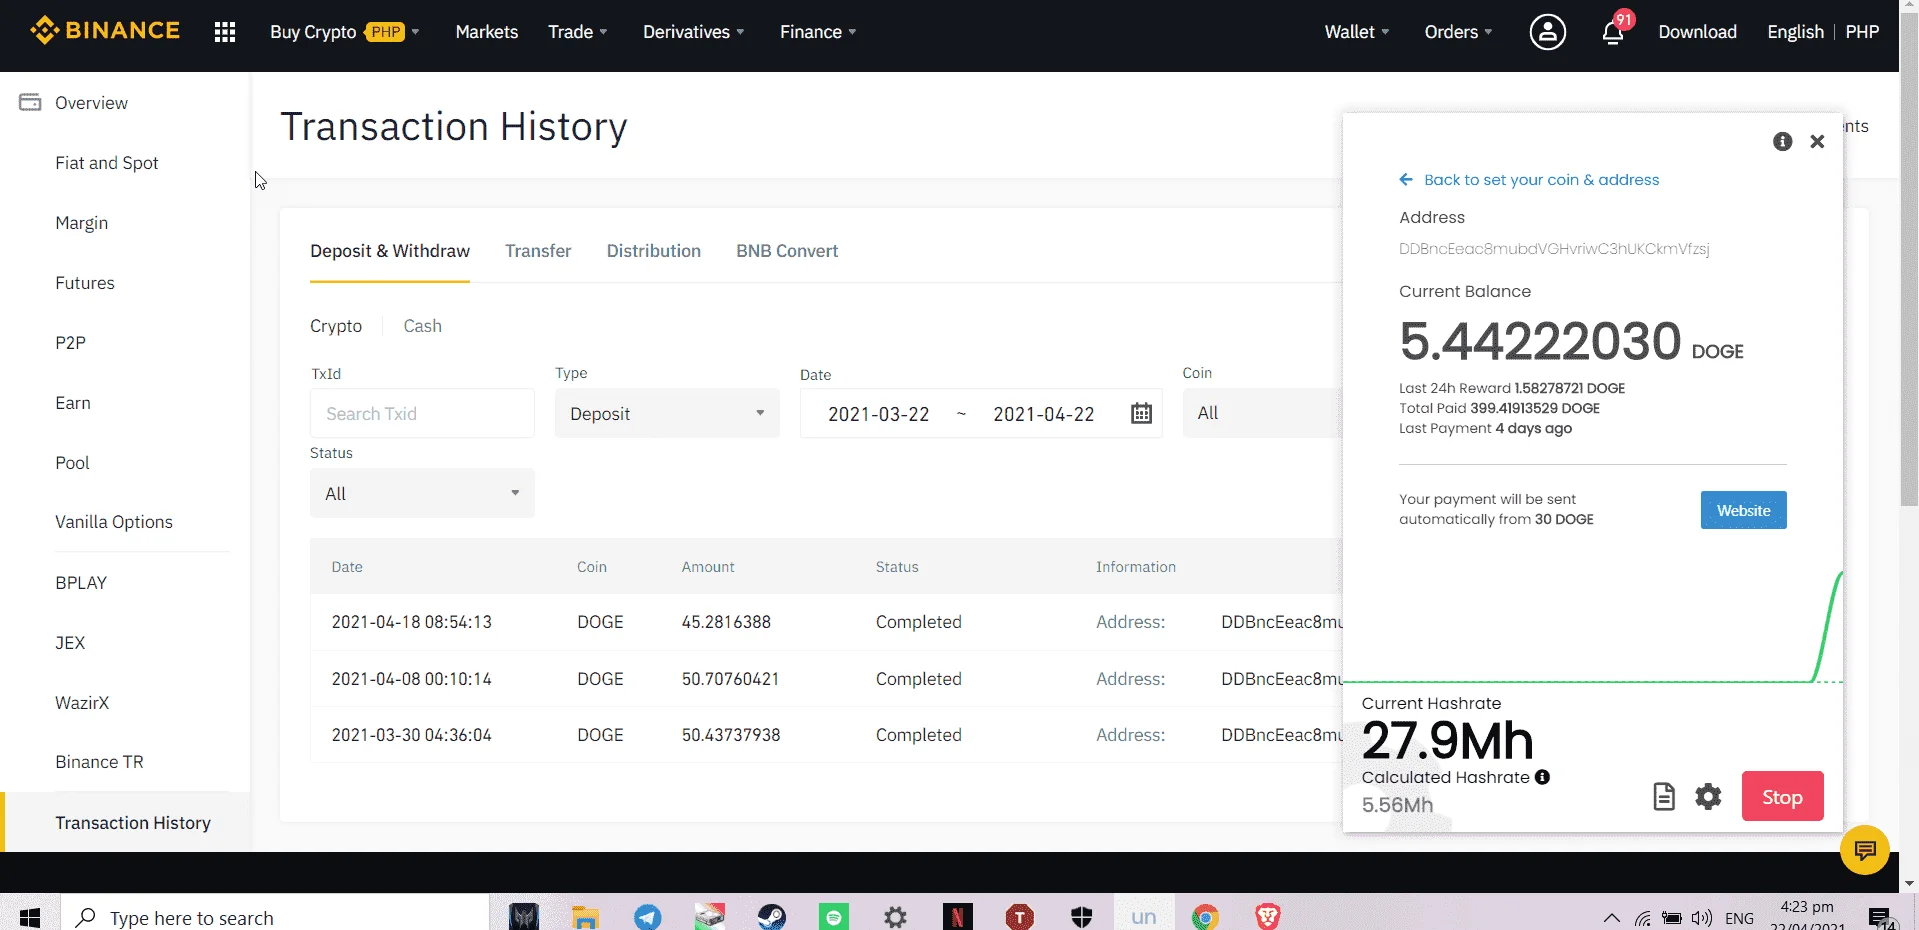Image resolution: width=1919 pixels, height=930 pixels.
Task: Open Futures wallet in sidebar
Action: 85,283
